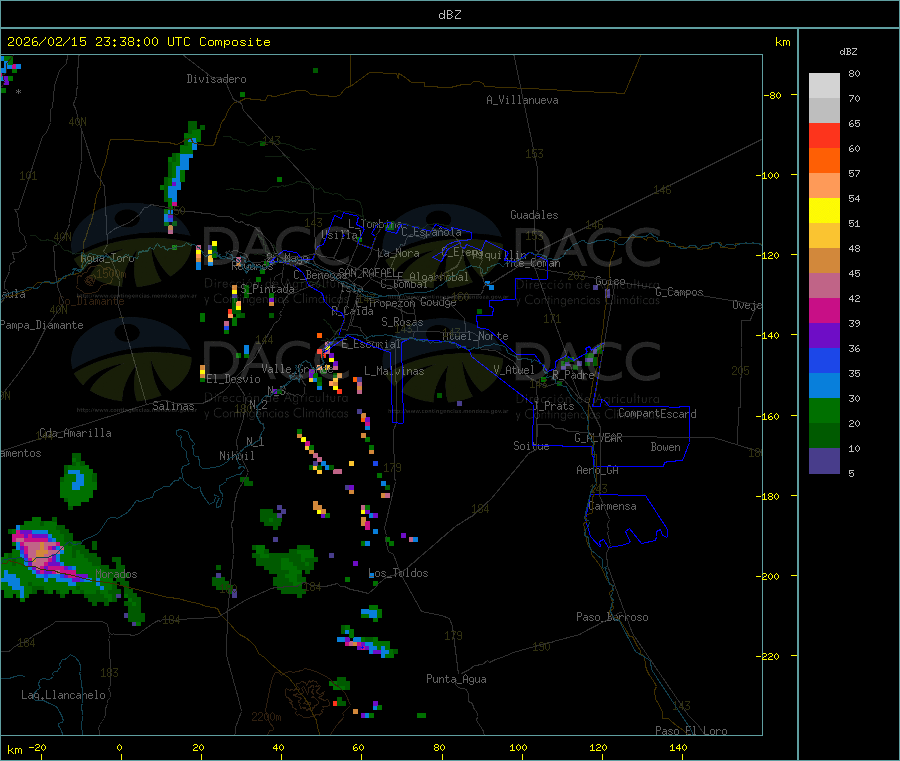Click the dark orange 57-60 dBZ legend swatch
The image size is (900, 761).
tap(824, 161)
